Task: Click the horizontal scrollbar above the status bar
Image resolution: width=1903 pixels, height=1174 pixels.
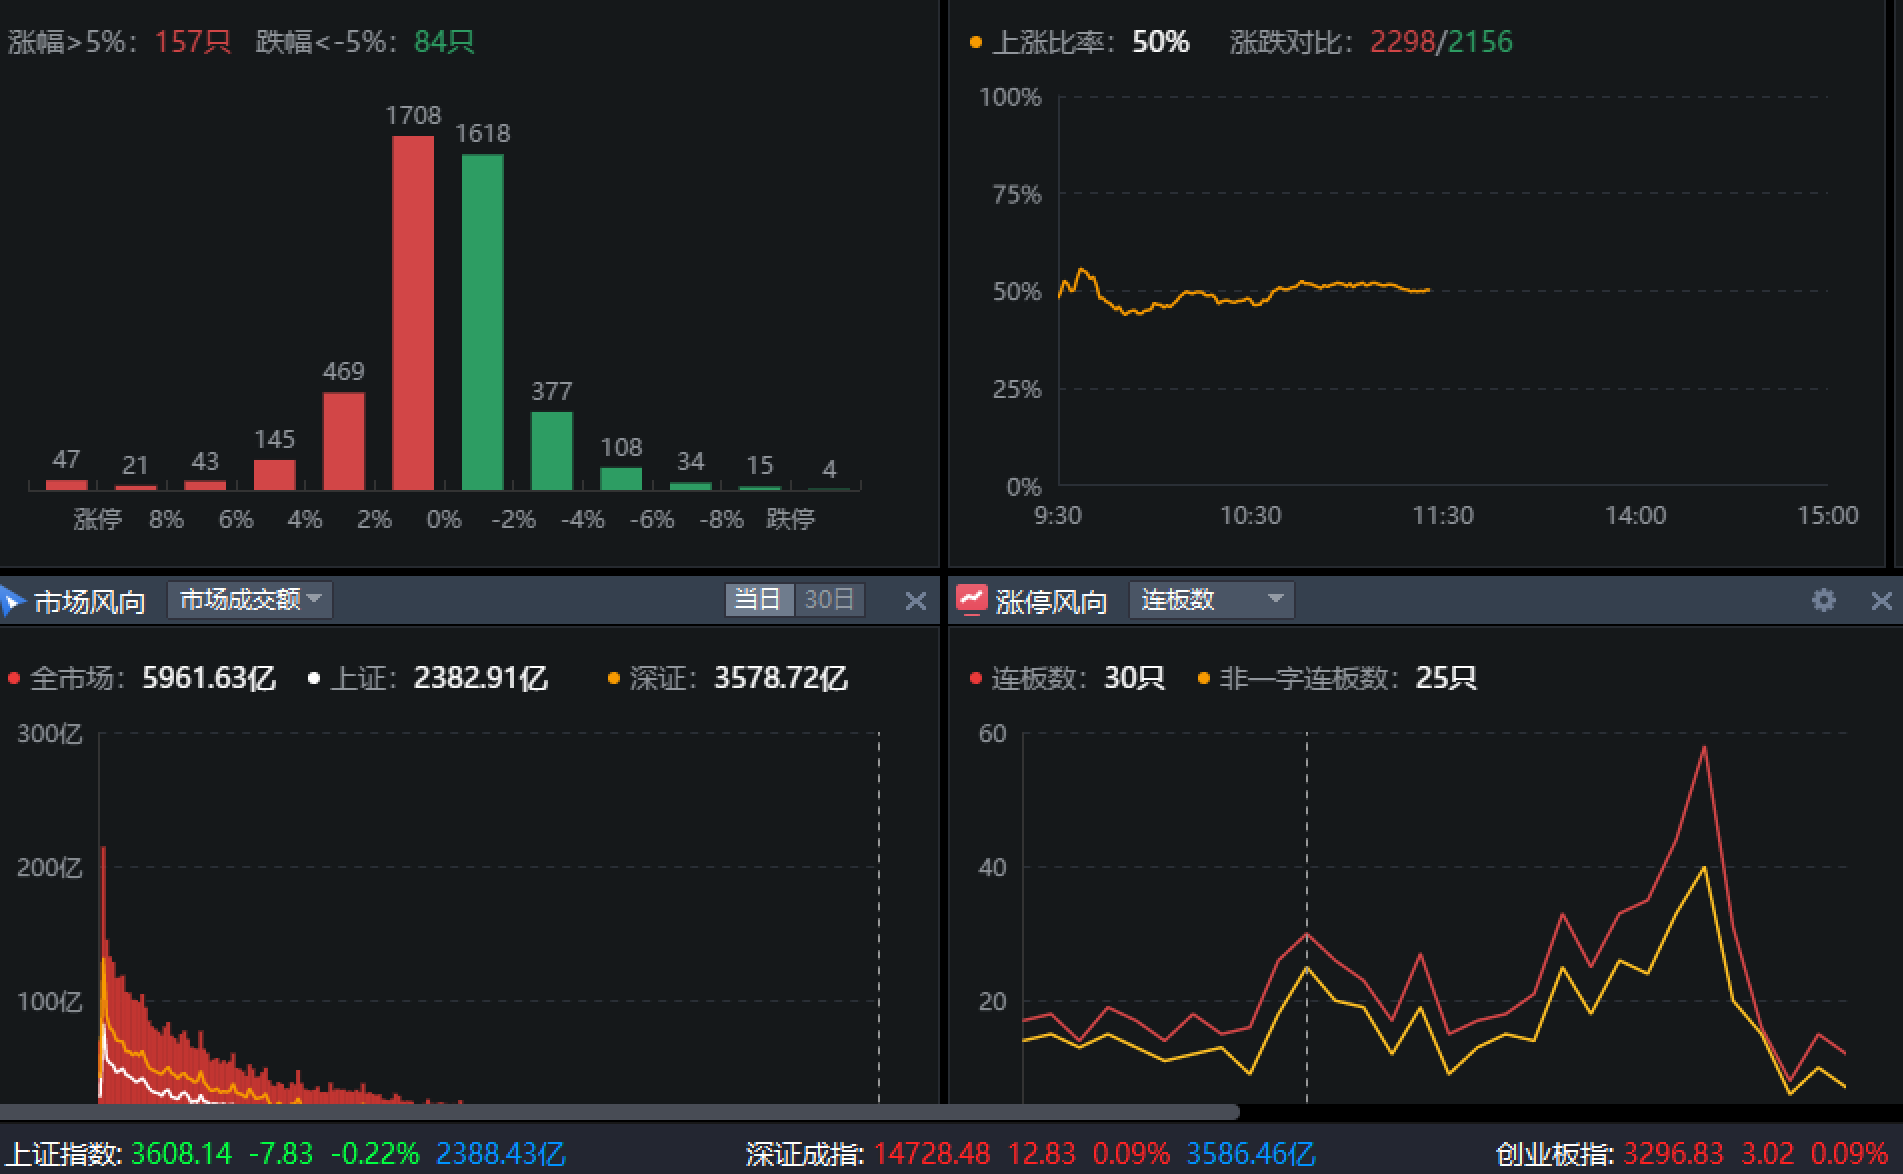Action: pyautogui.click(x=620, y=1112)
